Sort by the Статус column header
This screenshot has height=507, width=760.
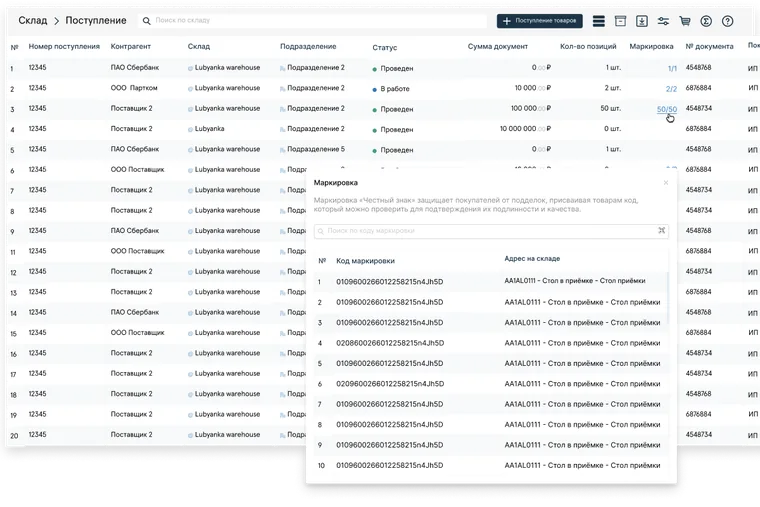(x=385, y=48)
